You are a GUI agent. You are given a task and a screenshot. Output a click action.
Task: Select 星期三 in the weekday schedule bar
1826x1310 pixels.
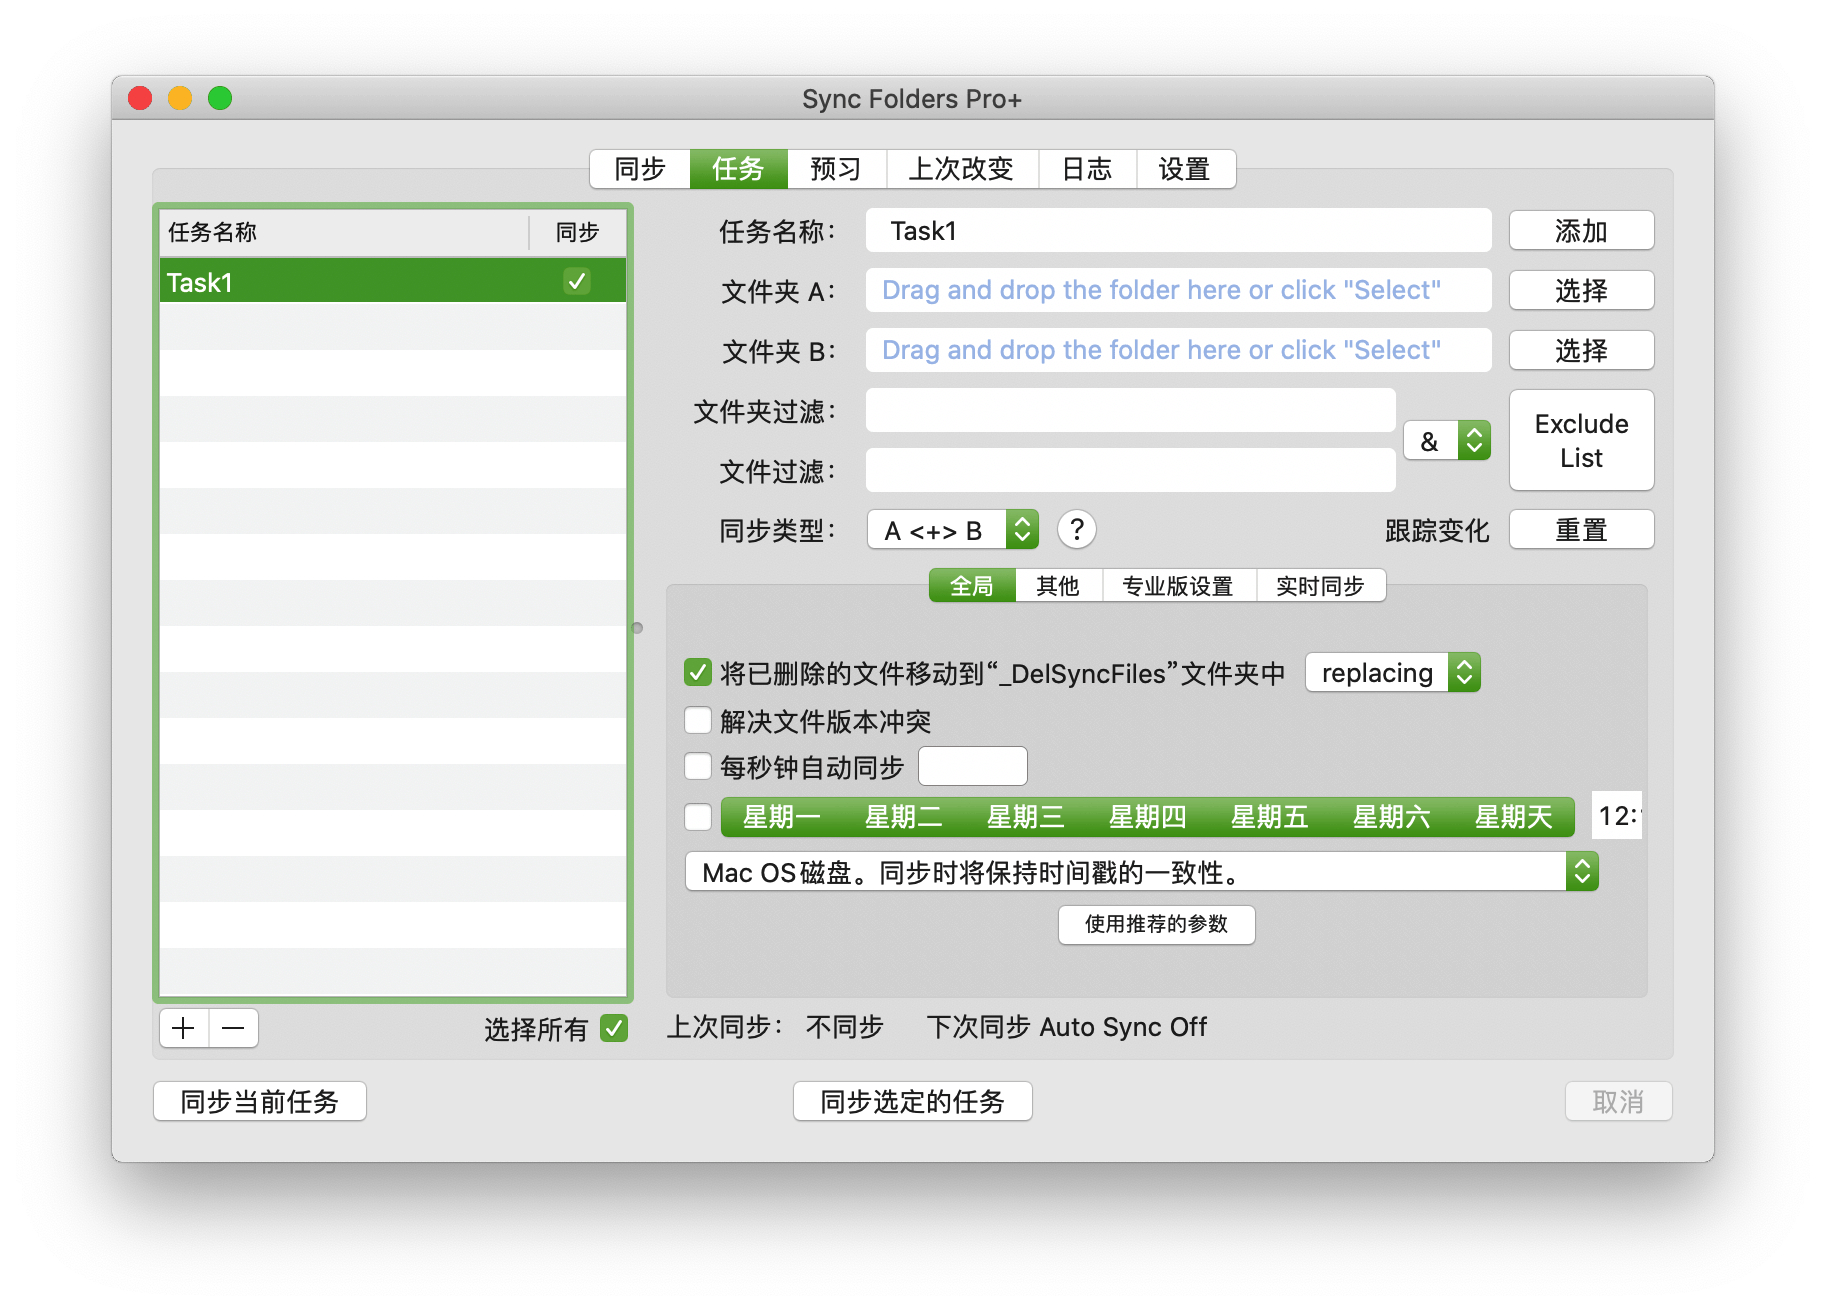[x=1025, y=817]
